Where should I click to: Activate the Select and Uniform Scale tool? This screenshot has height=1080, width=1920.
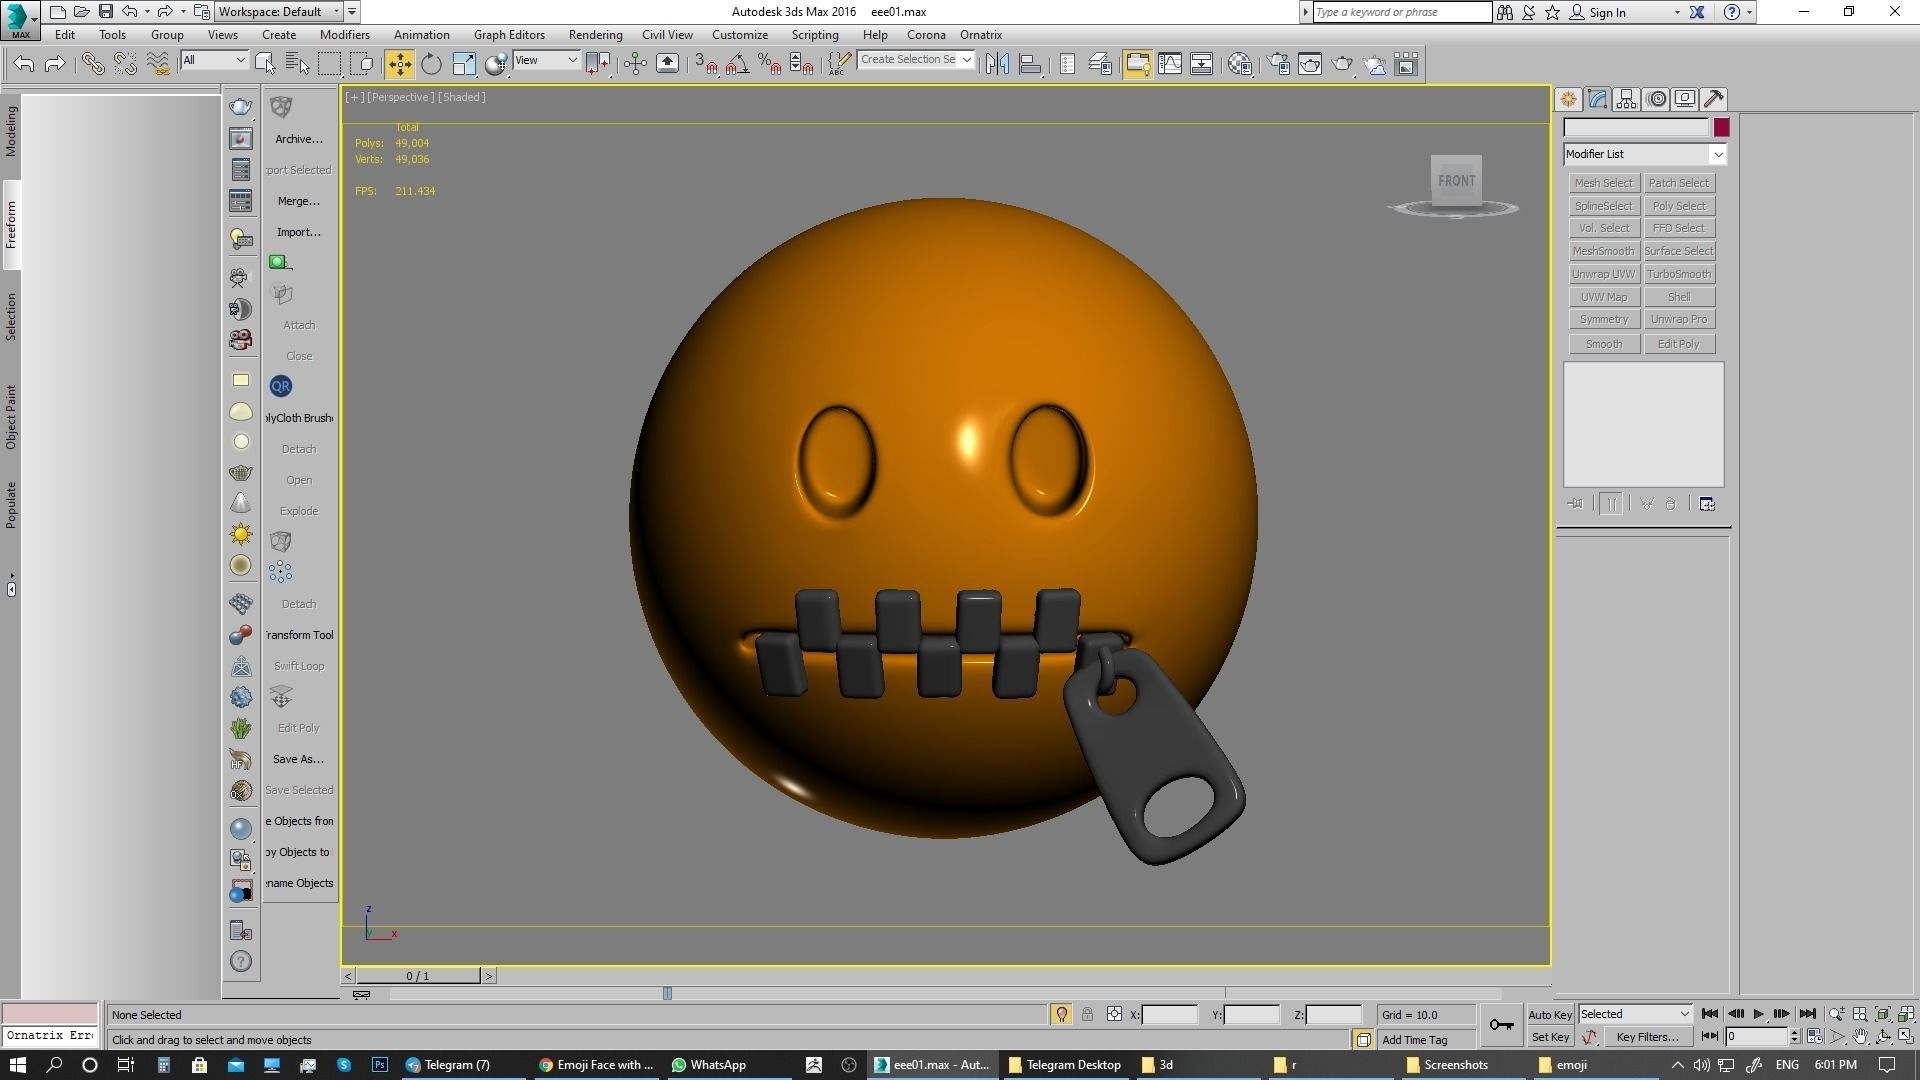(463, 64)
